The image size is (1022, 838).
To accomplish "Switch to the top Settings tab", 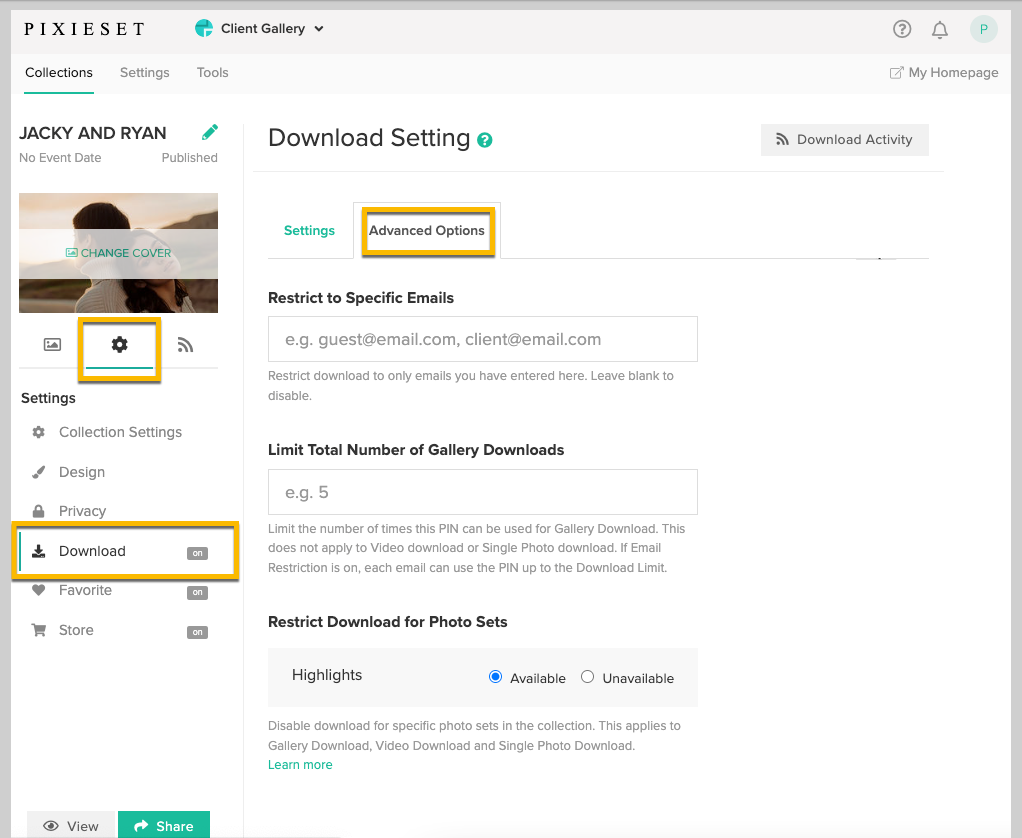I will [145, 72].
